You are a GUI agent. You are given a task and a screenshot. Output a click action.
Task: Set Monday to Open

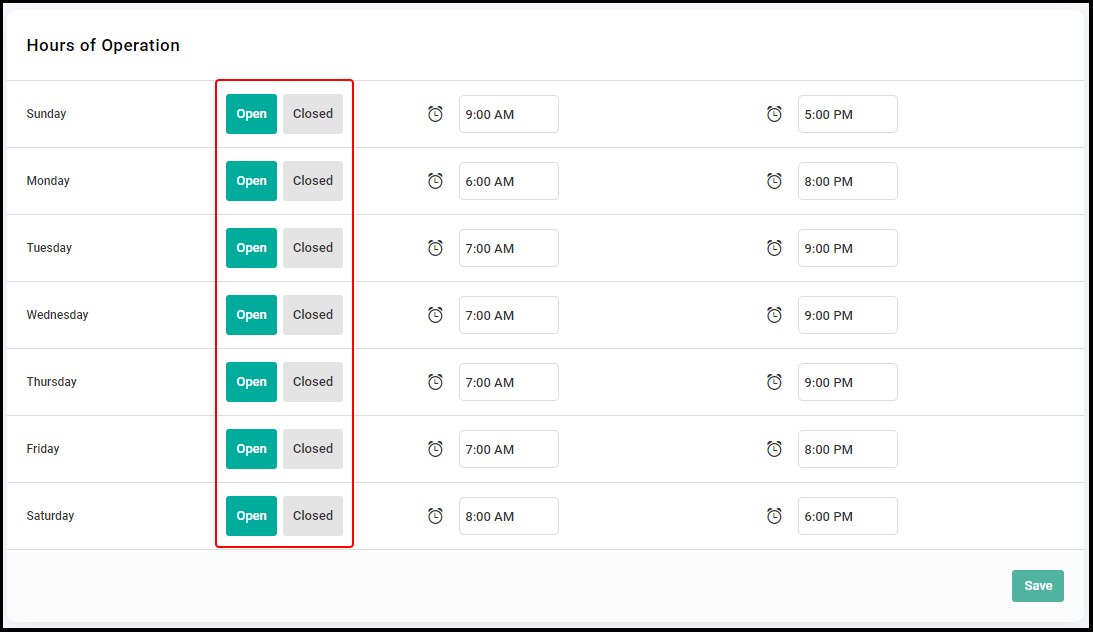coord(251,180)
